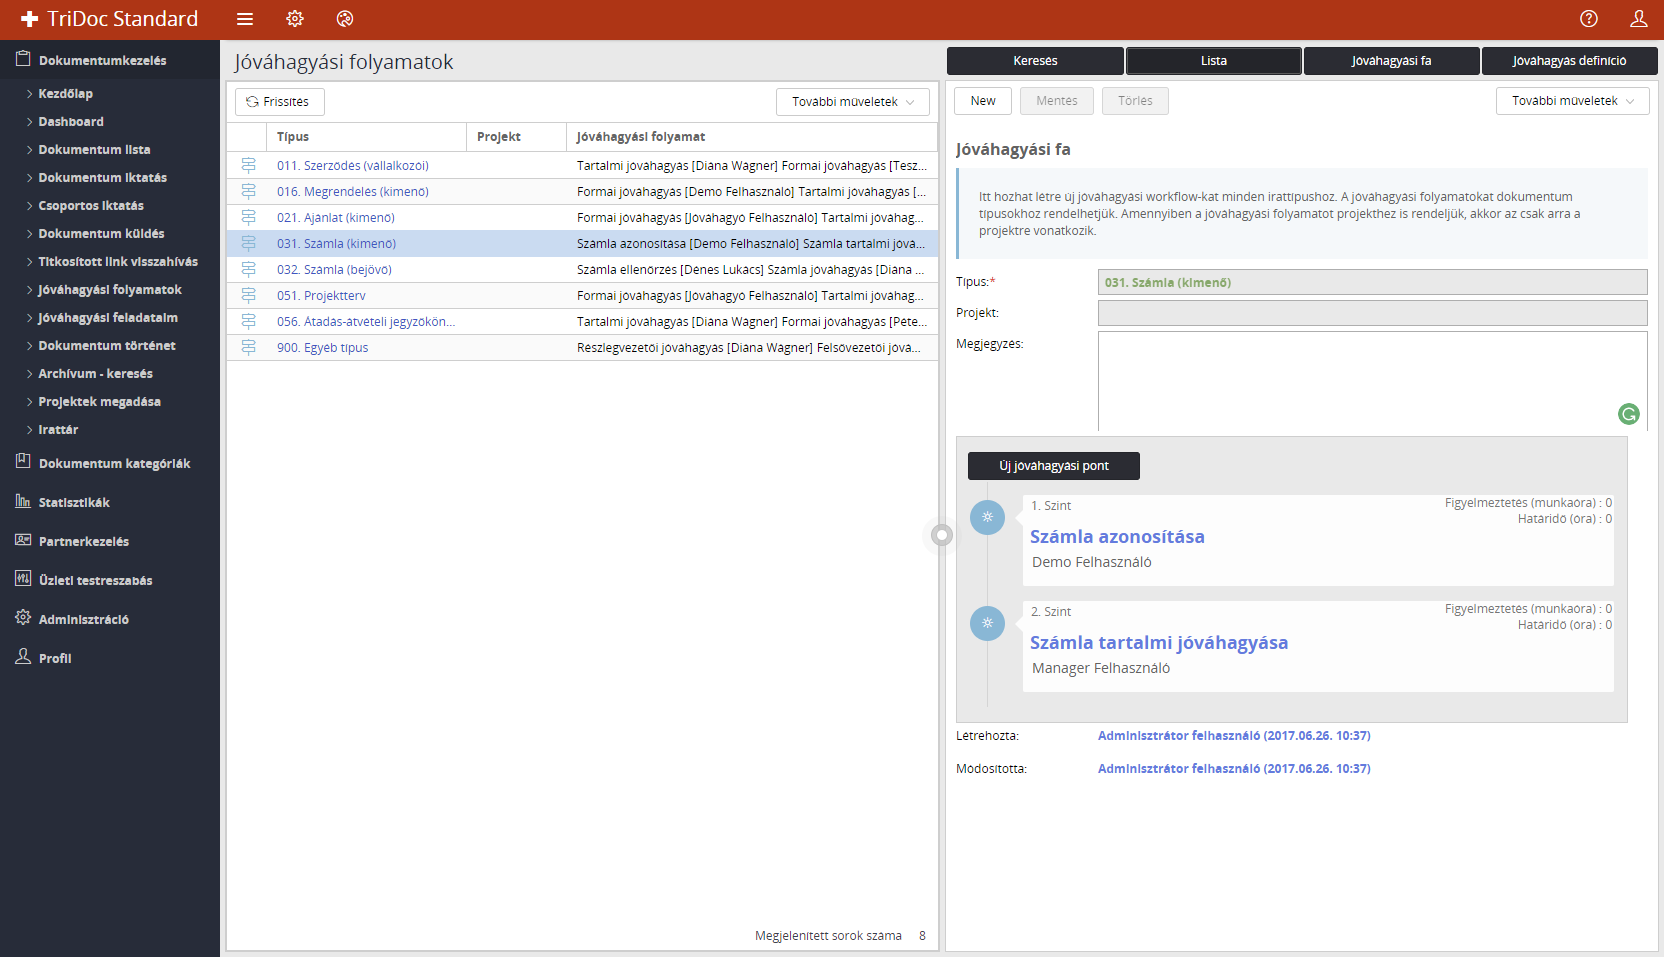Click the workflow icon for row 011. Szerződés
The width and height of the screenshot is (1664, 957).
[248, 166]
